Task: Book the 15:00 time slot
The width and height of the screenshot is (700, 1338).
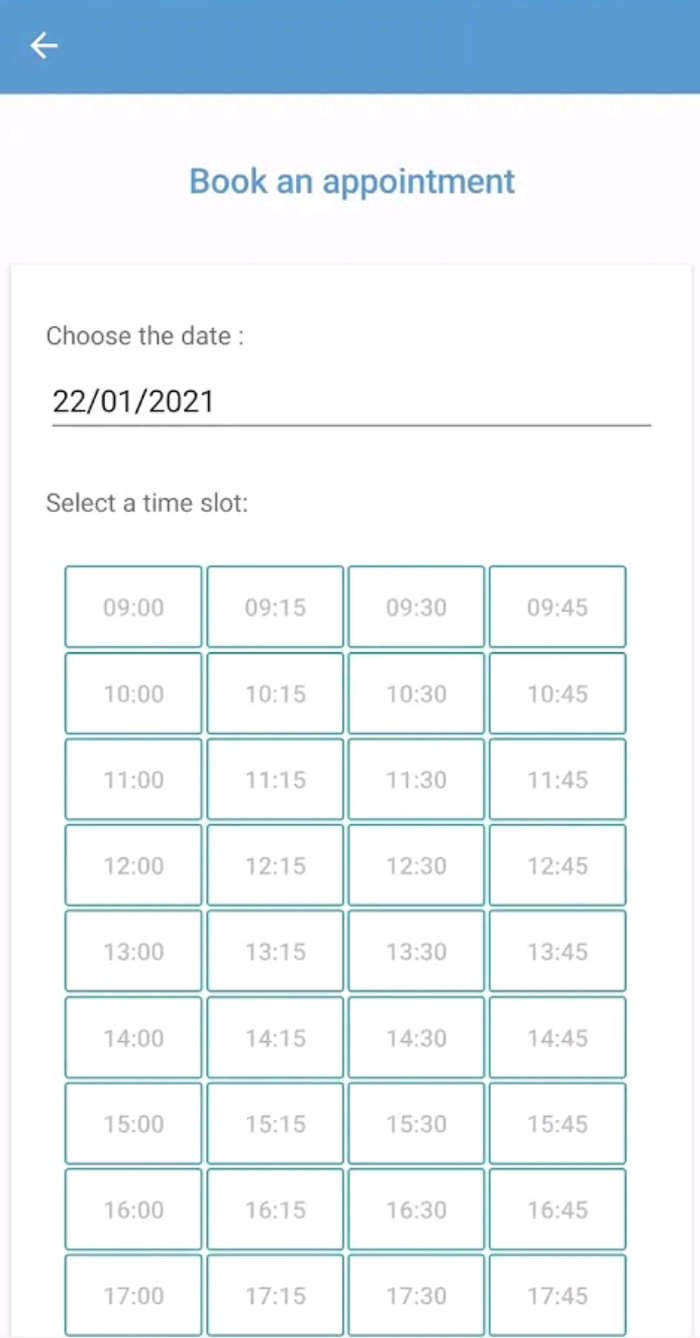Action: pos(134,1123)
